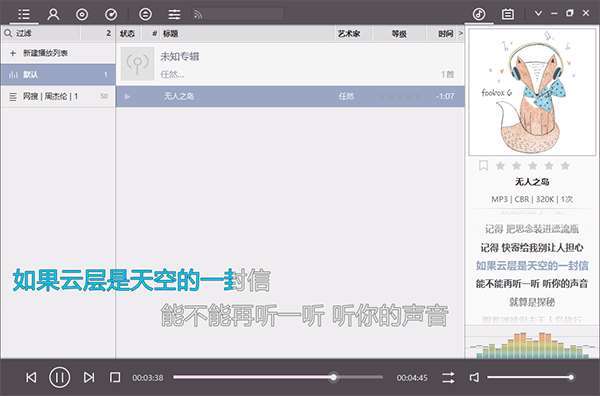Click the lyric line 能不能再听一听 听你的声音
This screenshot has height=396, width=600.
coord(532,284)
